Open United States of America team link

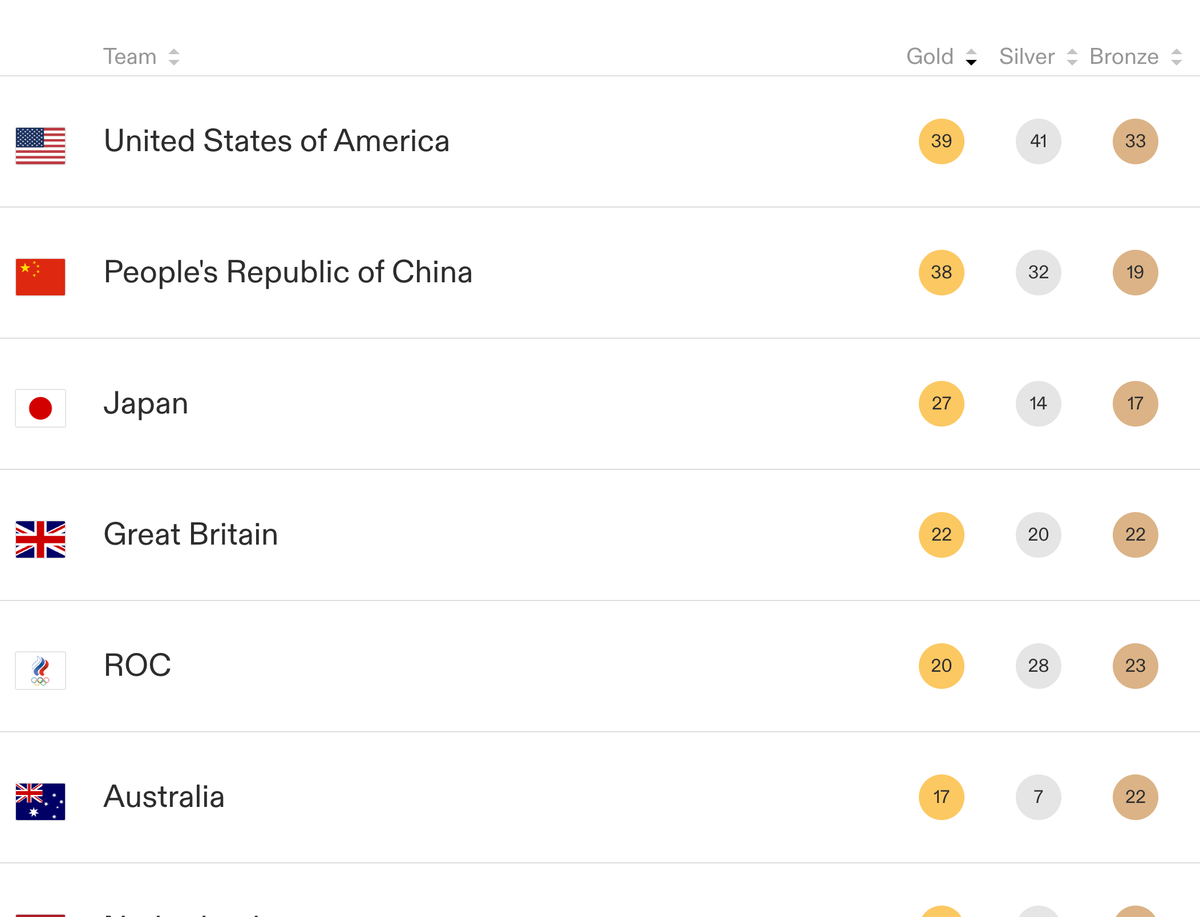click(x=277, y=141)
